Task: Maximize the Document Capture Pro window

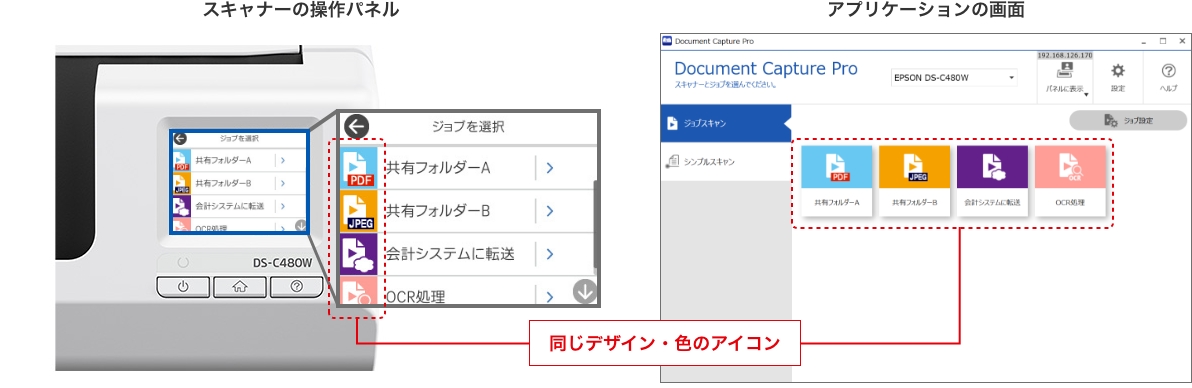Action: [1162, 40]
